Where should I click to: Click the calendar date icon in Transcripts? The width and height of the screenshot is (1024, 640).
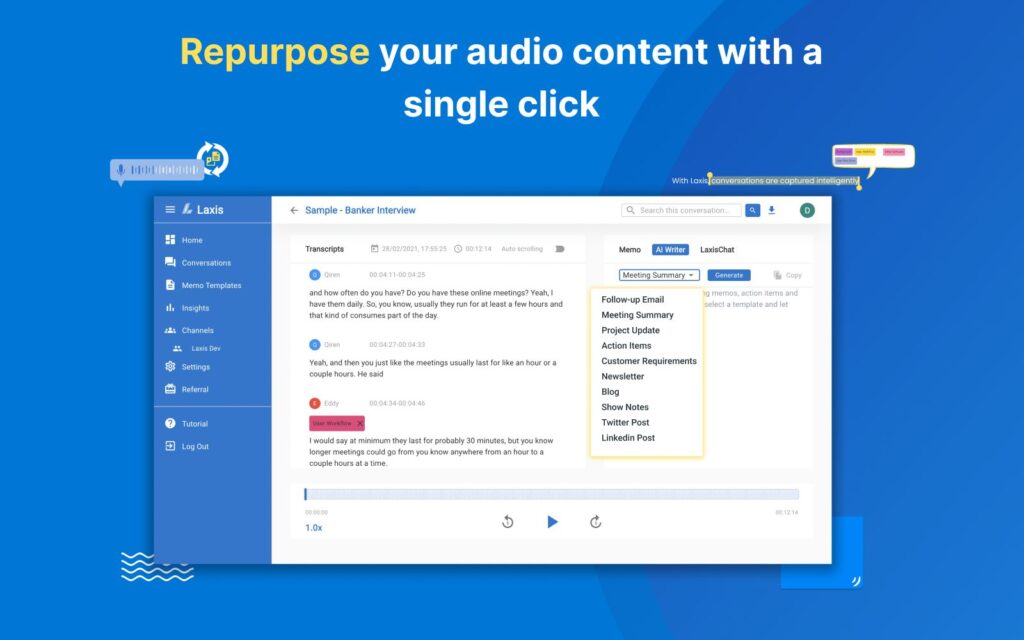[x=374, y=249]
